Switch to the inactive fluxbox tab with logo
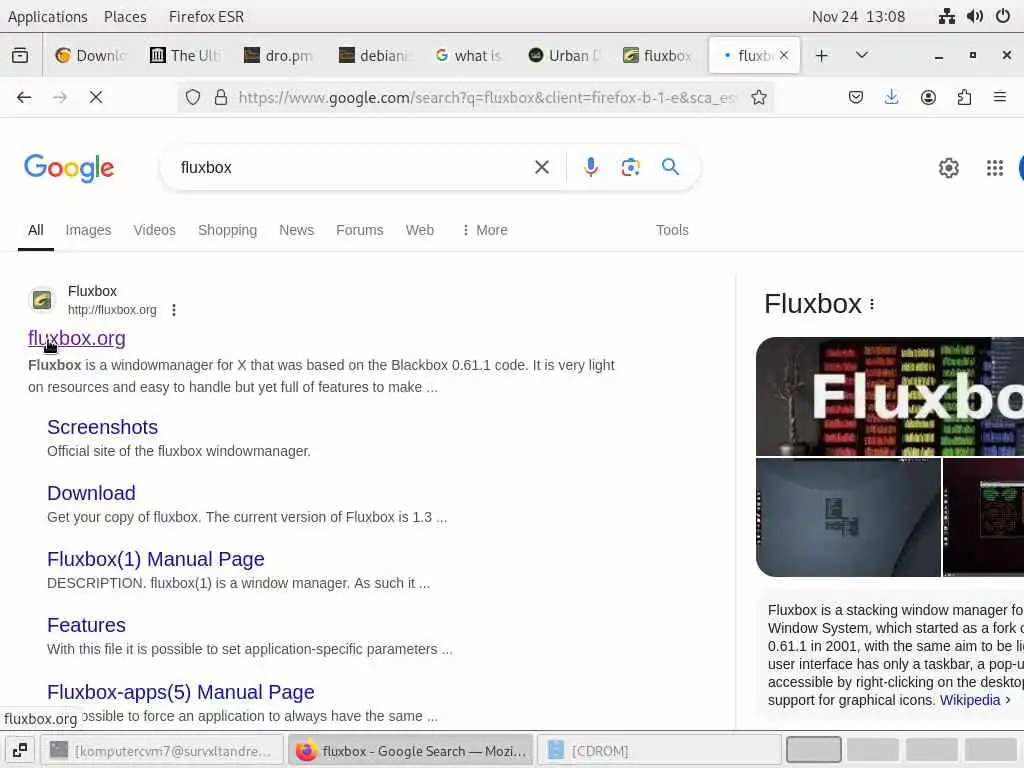The width and height of the screenshot is (1024, 768). tap(658, 56)
